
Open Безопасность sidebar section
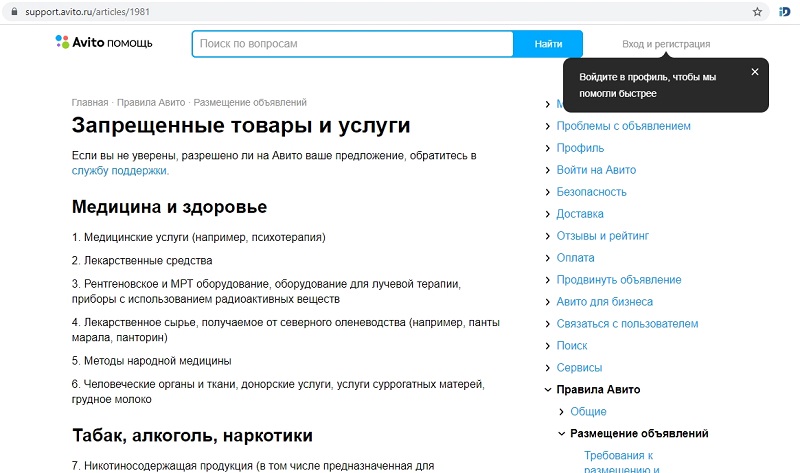click(x=591, y=192)
